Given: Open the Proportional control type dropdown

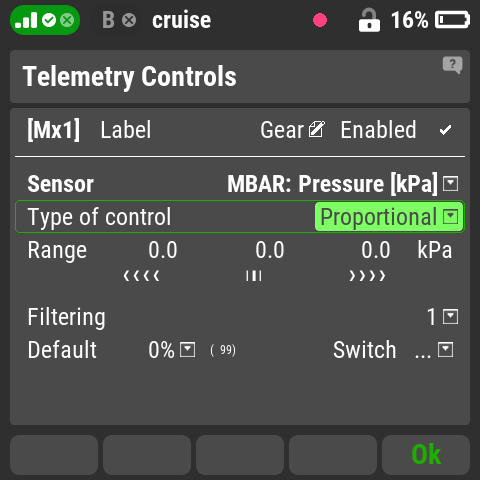Looking at the screenshot, I should tap(389, 217).
